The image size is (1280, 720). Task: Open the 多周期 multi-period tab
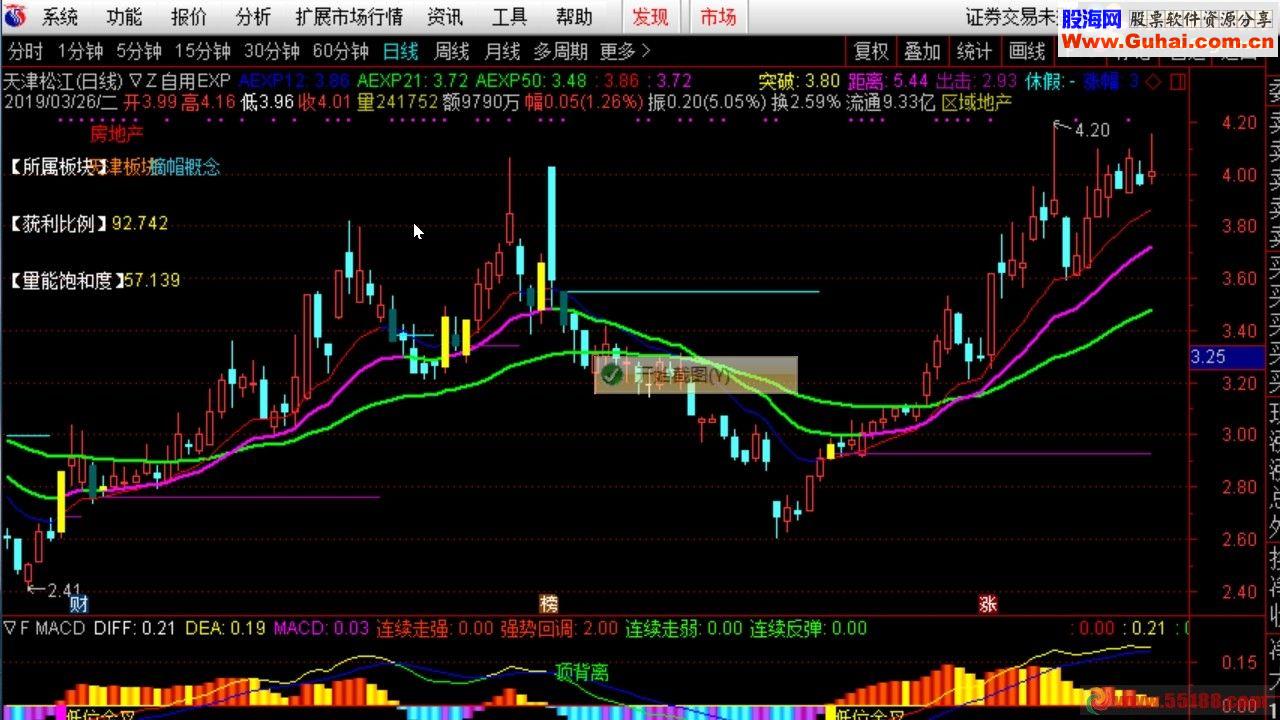(561, 51)
